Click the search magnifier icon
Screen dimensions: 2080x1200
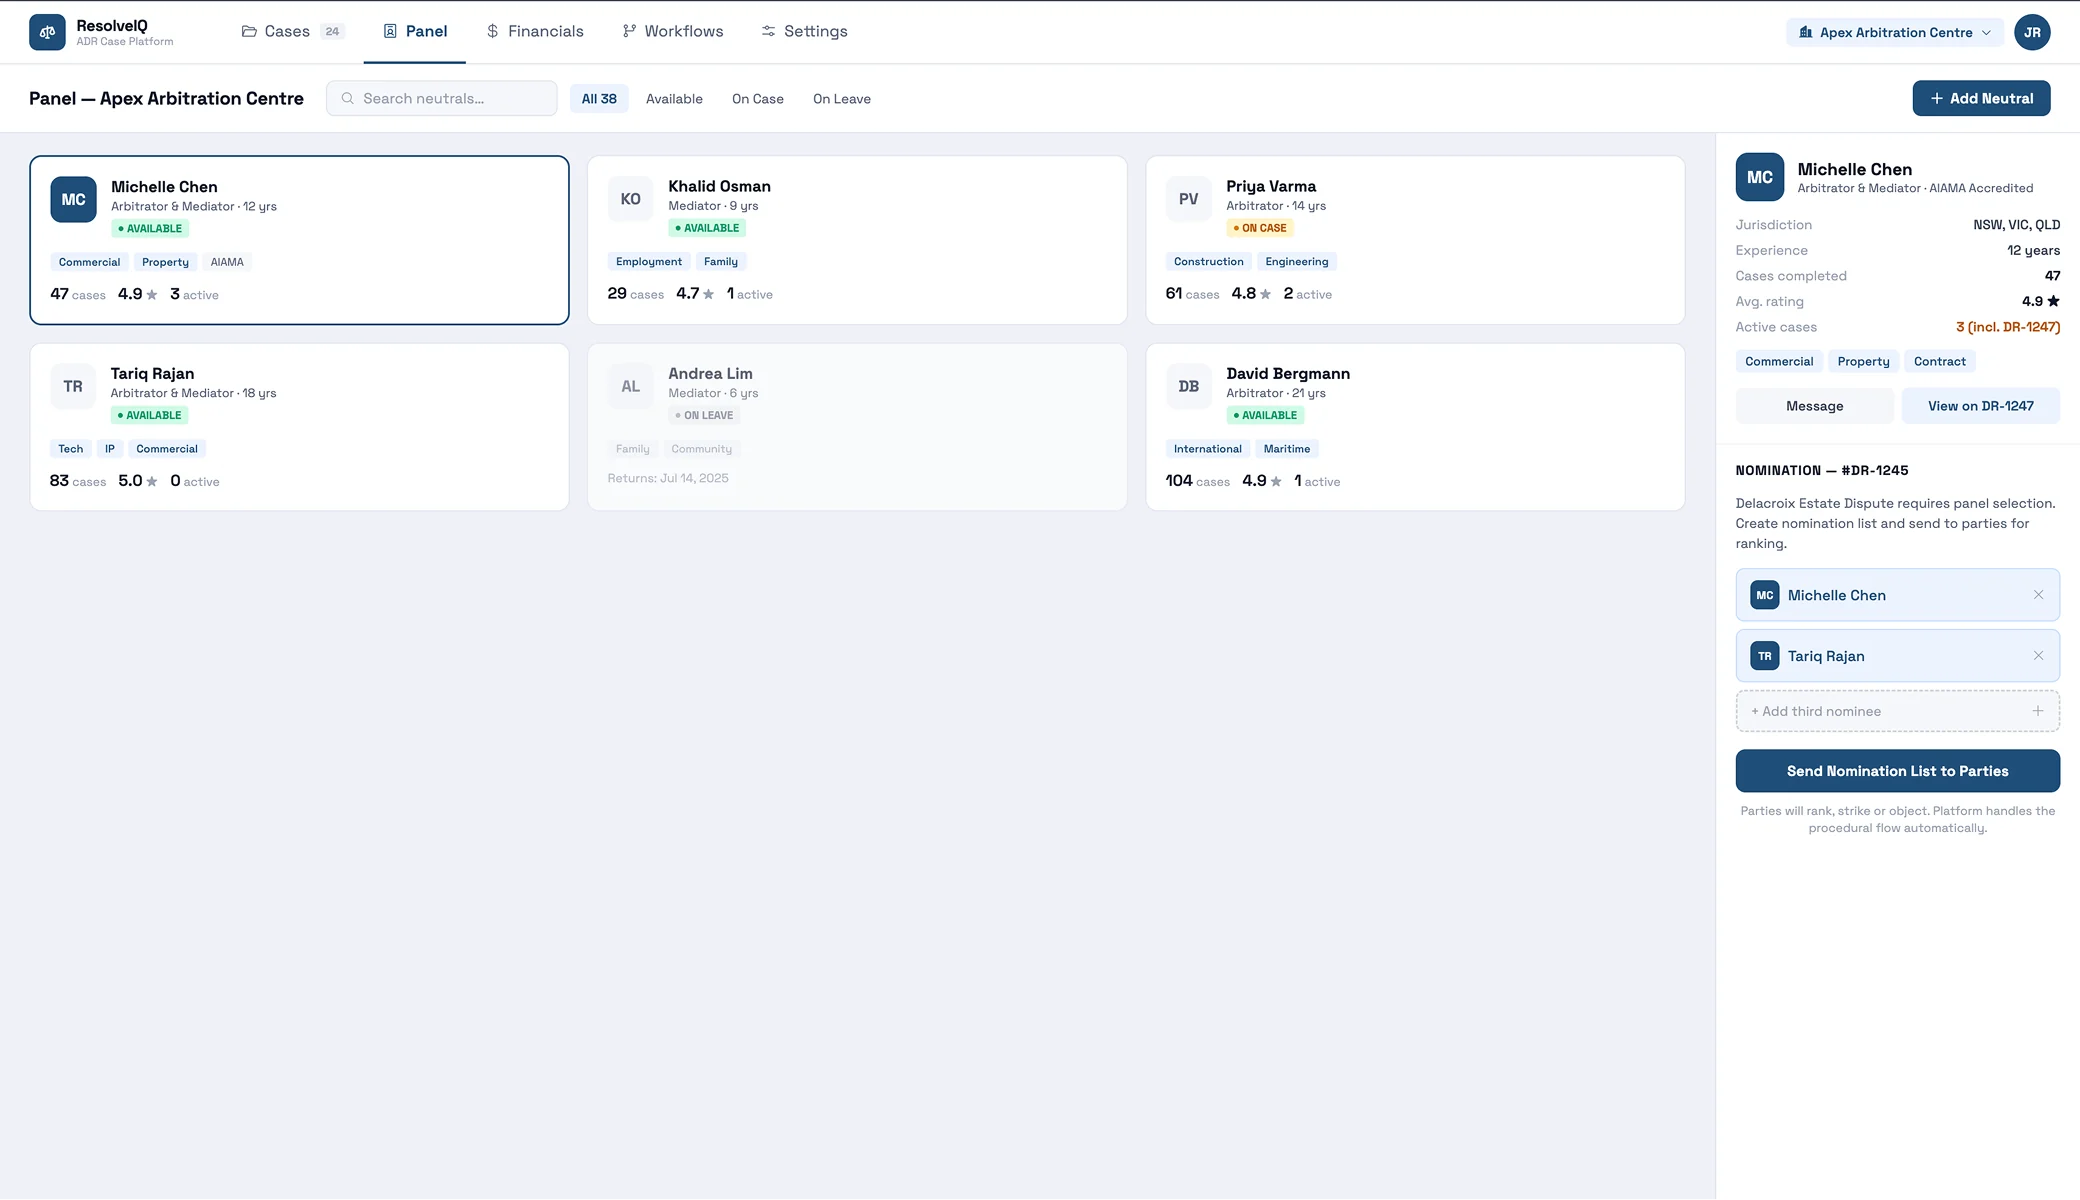347,98
